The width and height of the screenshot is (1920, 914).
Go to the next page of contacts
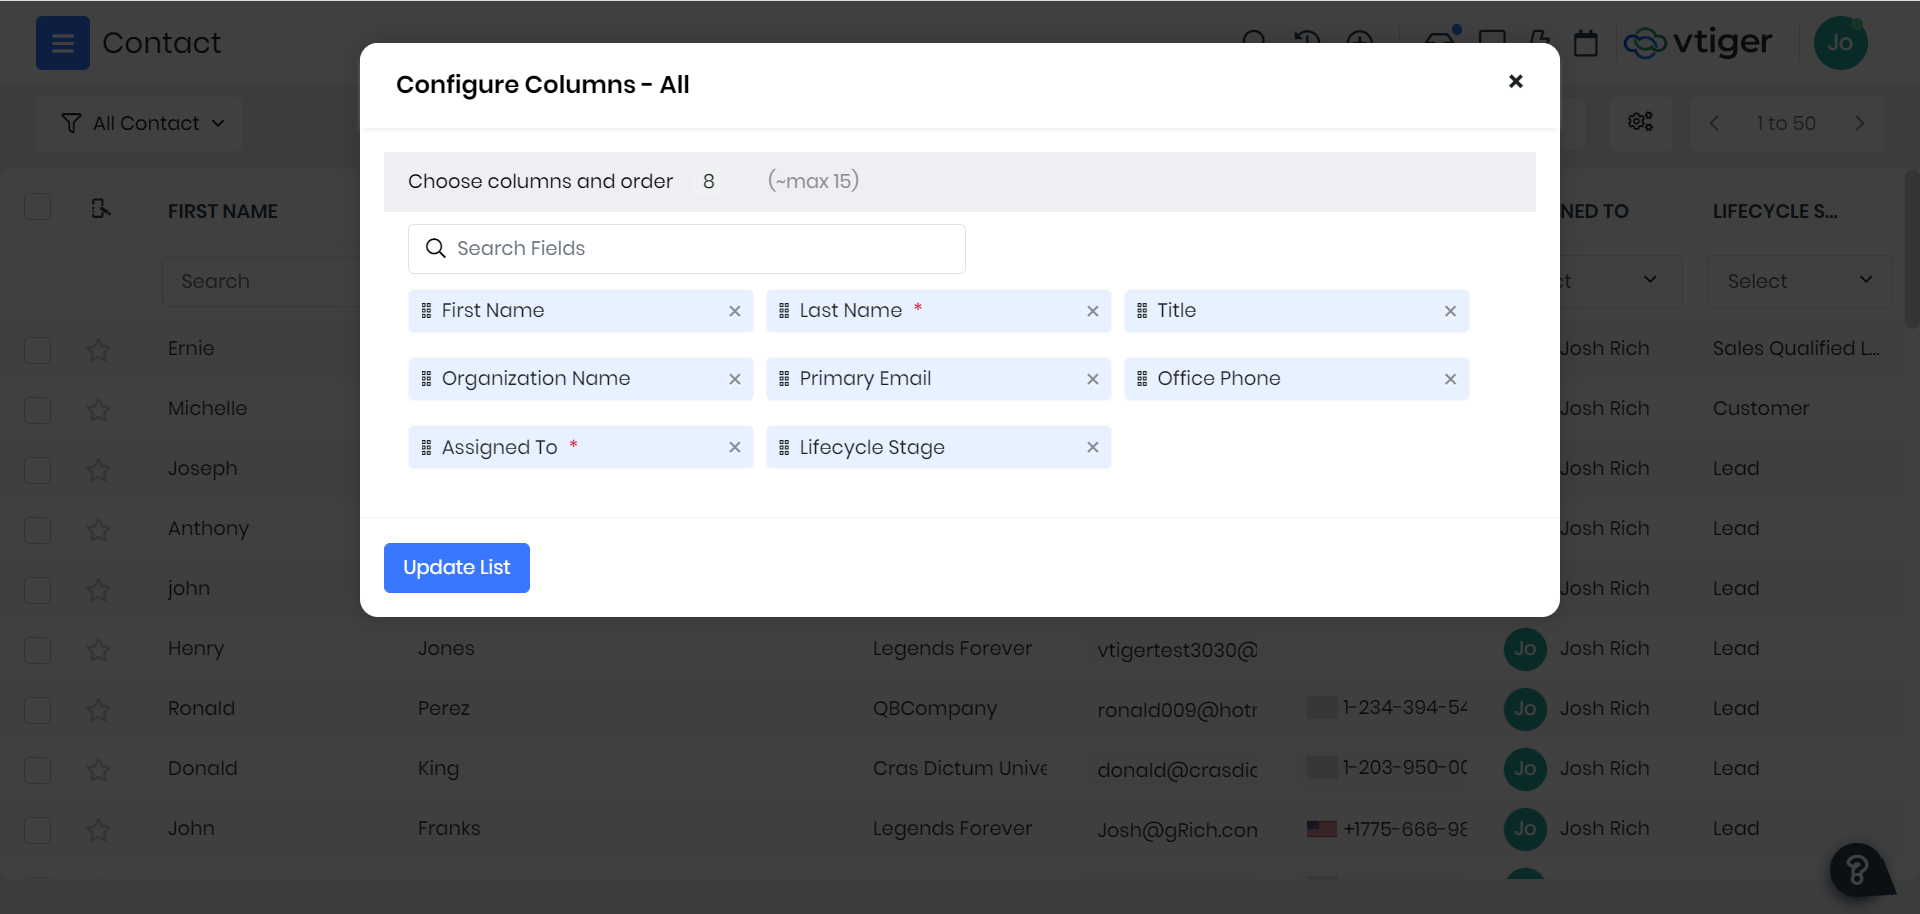pos(1859,123)
